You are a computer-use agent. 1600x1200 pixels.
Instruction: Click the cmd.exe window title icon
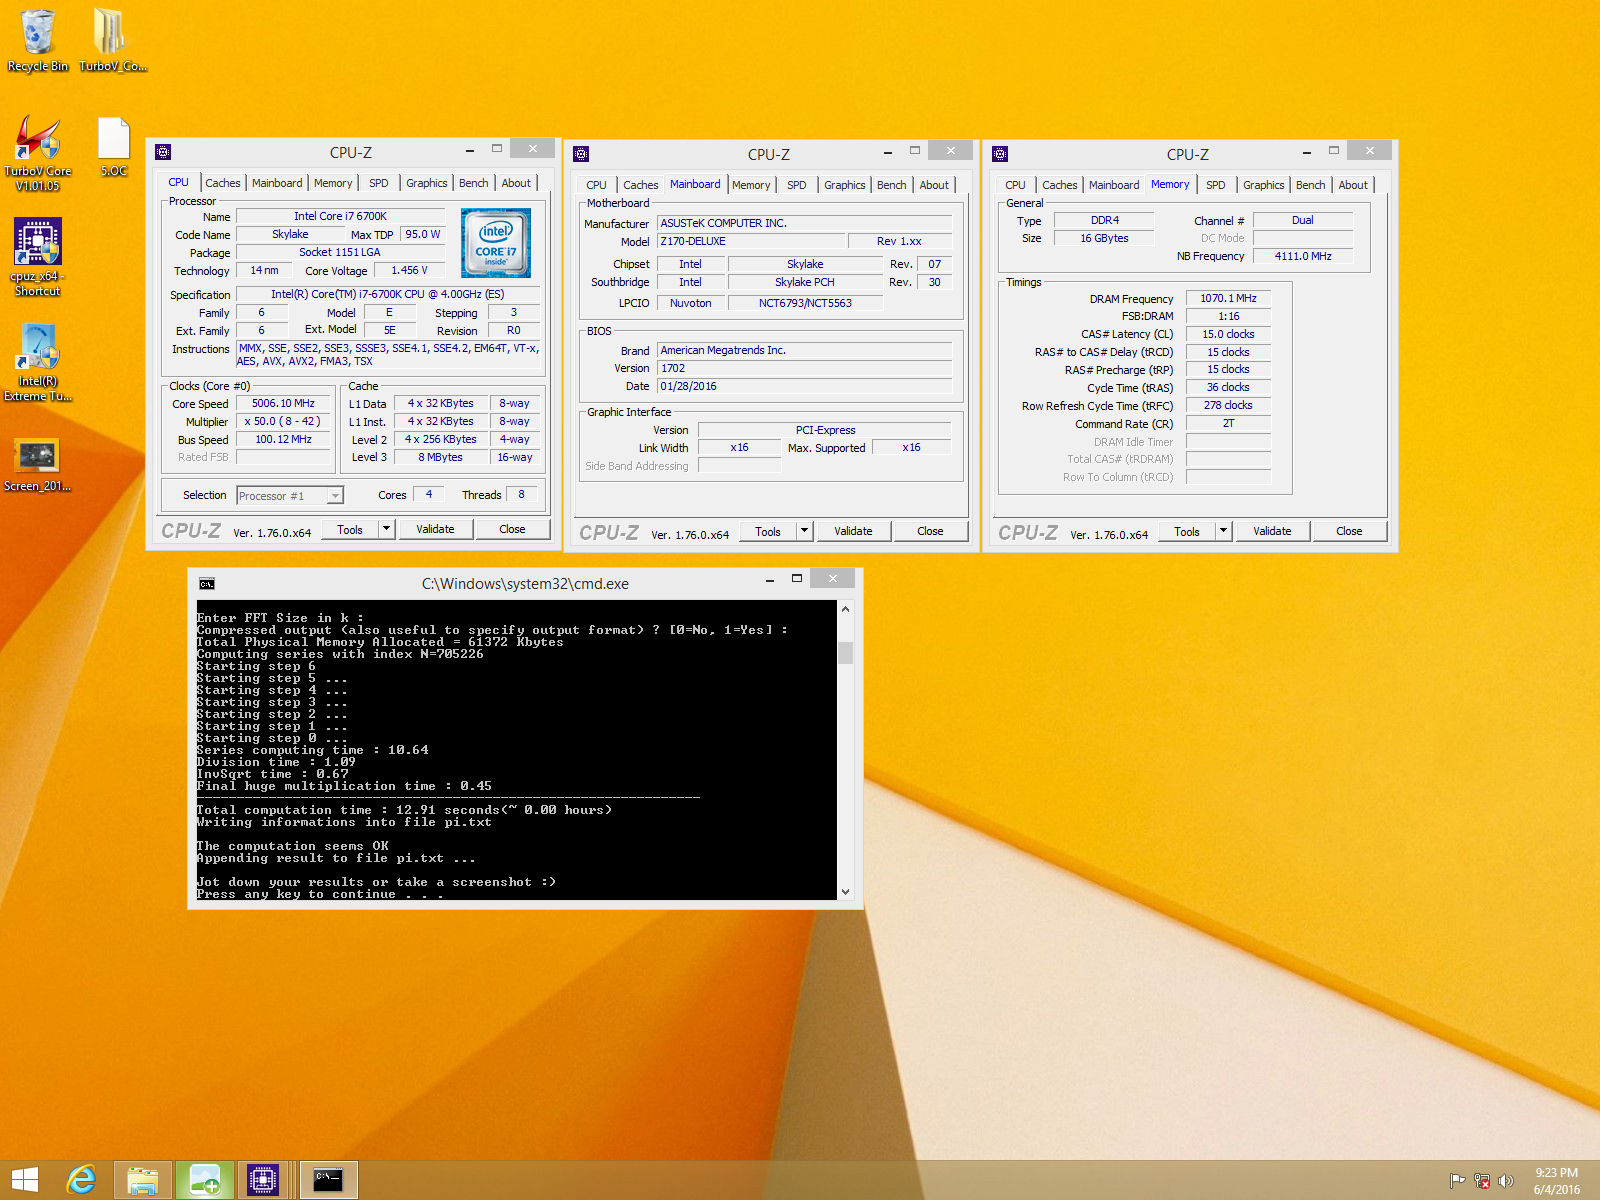click(x=207, y=584)
